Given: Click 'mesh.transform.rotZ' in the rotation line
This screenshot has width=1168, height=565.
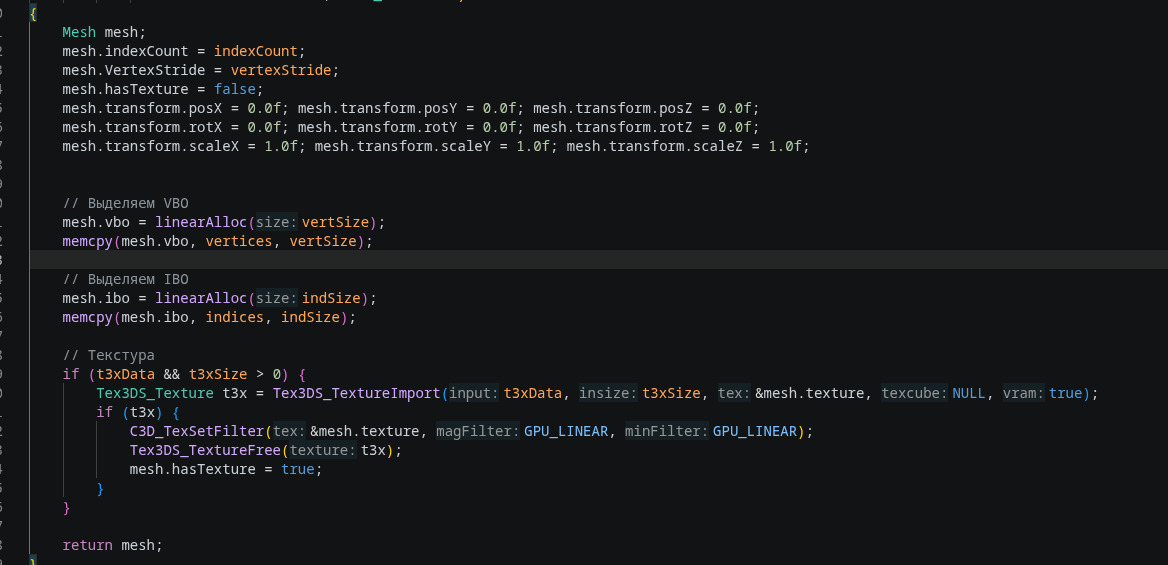Looking at the screenshot, I should 612,127.
